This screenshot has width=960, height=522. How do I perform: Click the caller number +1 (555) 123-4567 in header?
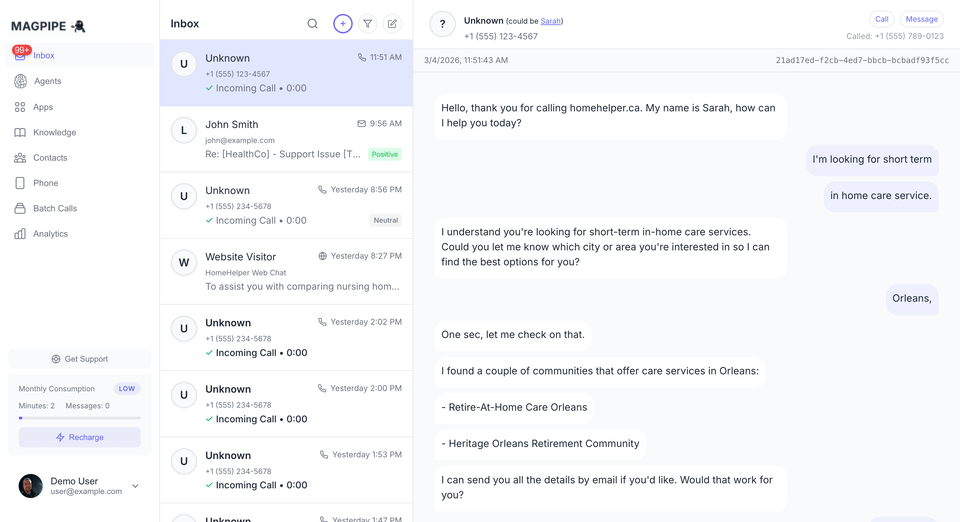pos(501,36)
